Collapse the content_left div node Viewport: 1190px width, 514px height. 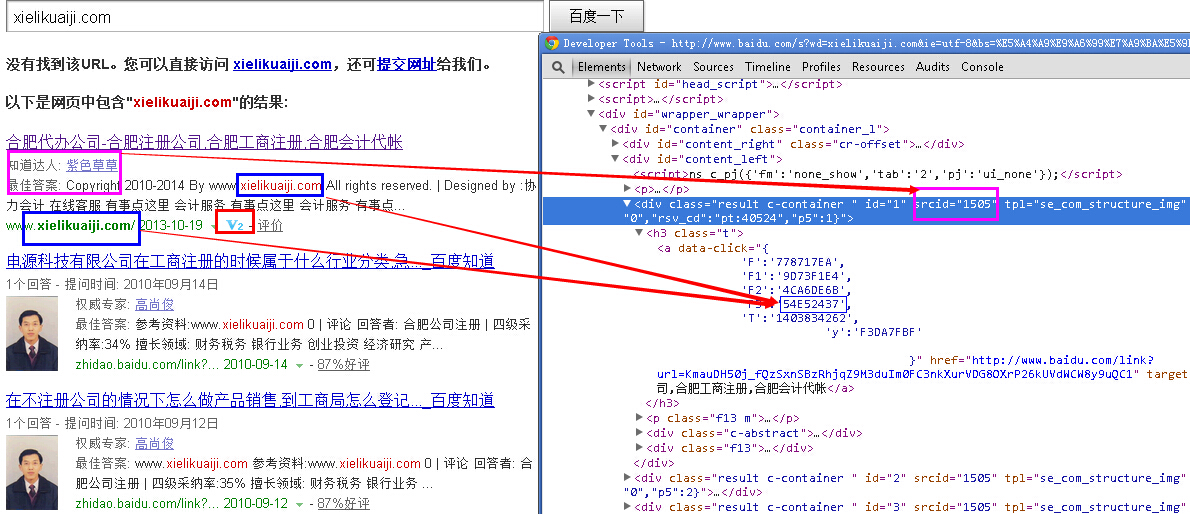(x=616, y=159)
